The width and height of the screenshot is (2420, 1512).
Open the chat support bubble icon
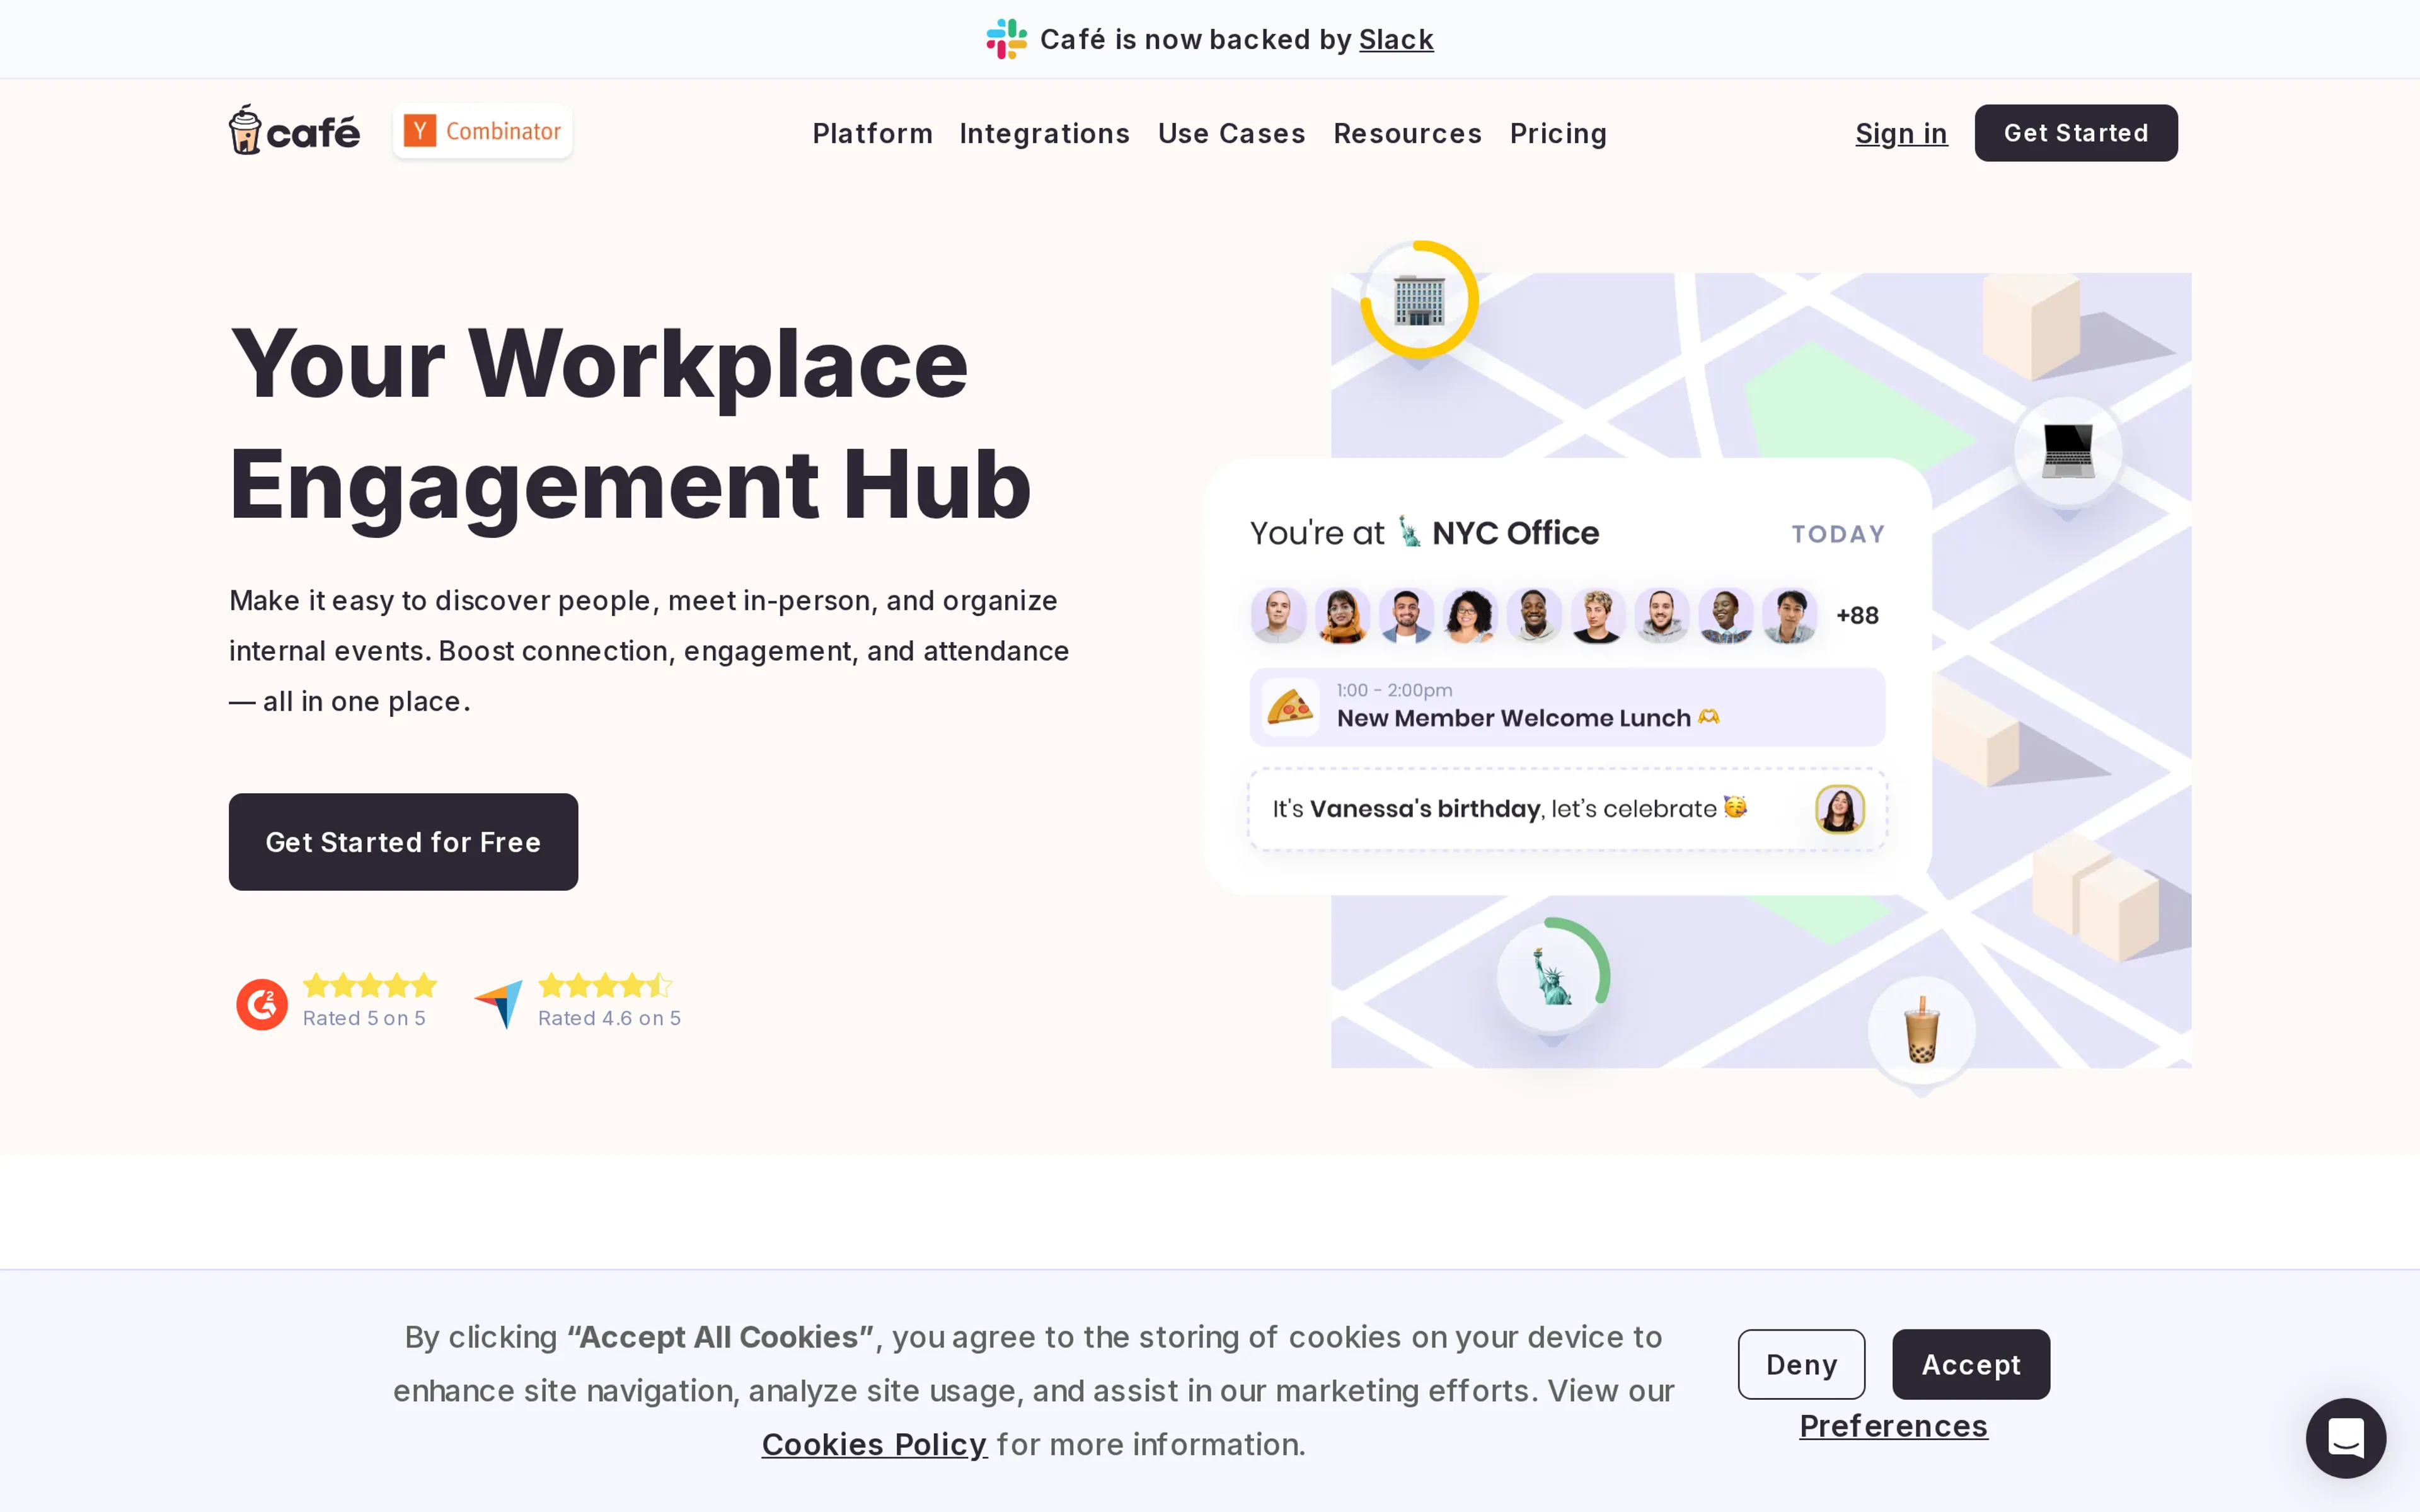coord(2345,1437)
